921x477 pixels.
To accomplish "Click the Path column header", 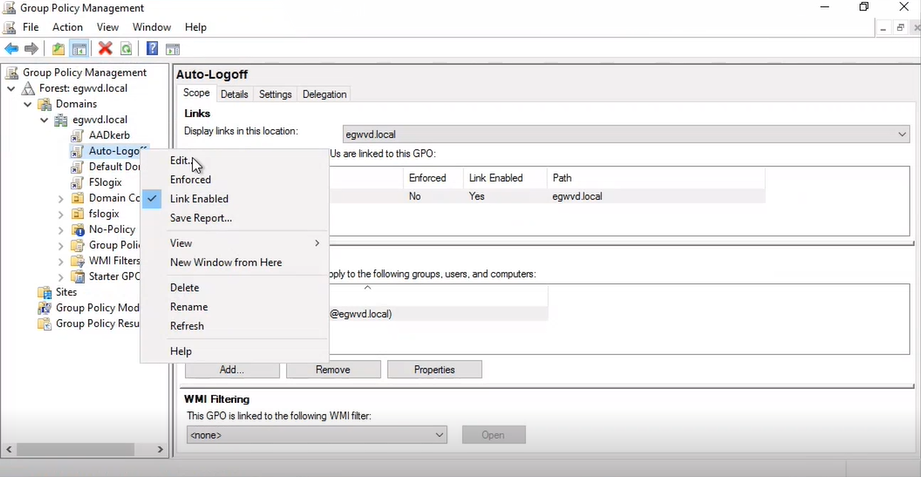I will click(x=656, y=178).
